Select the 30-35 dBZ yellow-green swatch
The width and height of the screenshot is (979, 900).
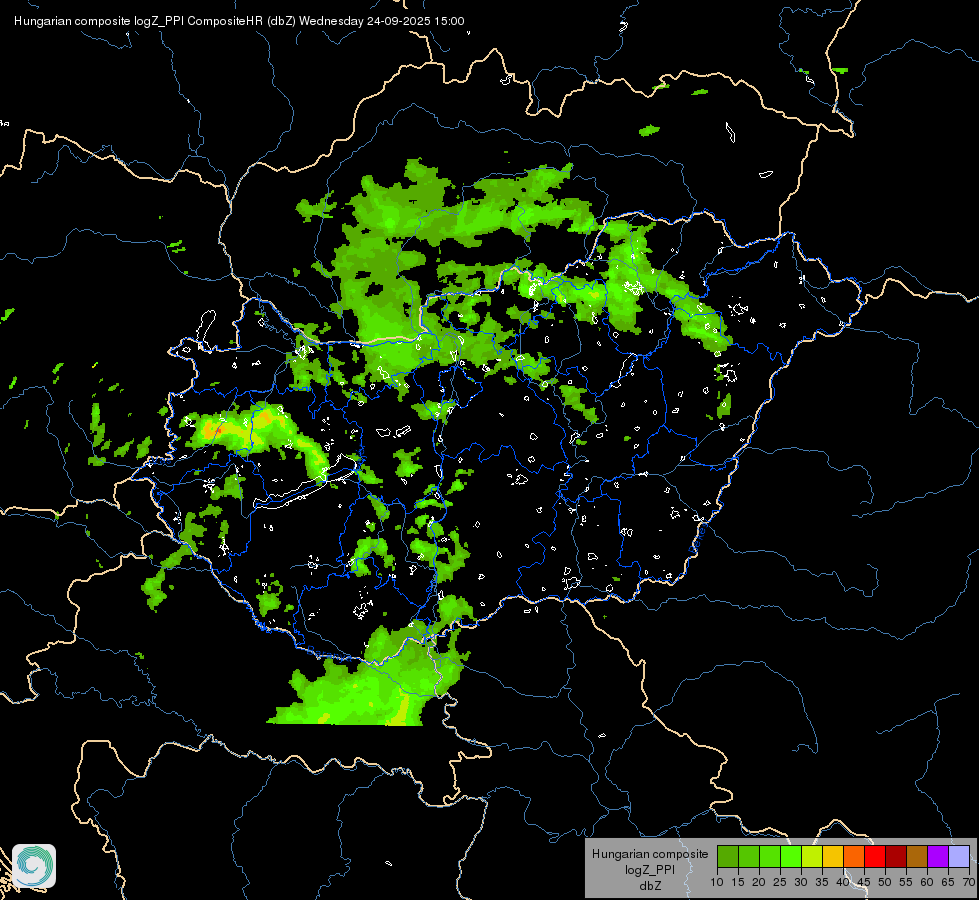coord(812,857)
